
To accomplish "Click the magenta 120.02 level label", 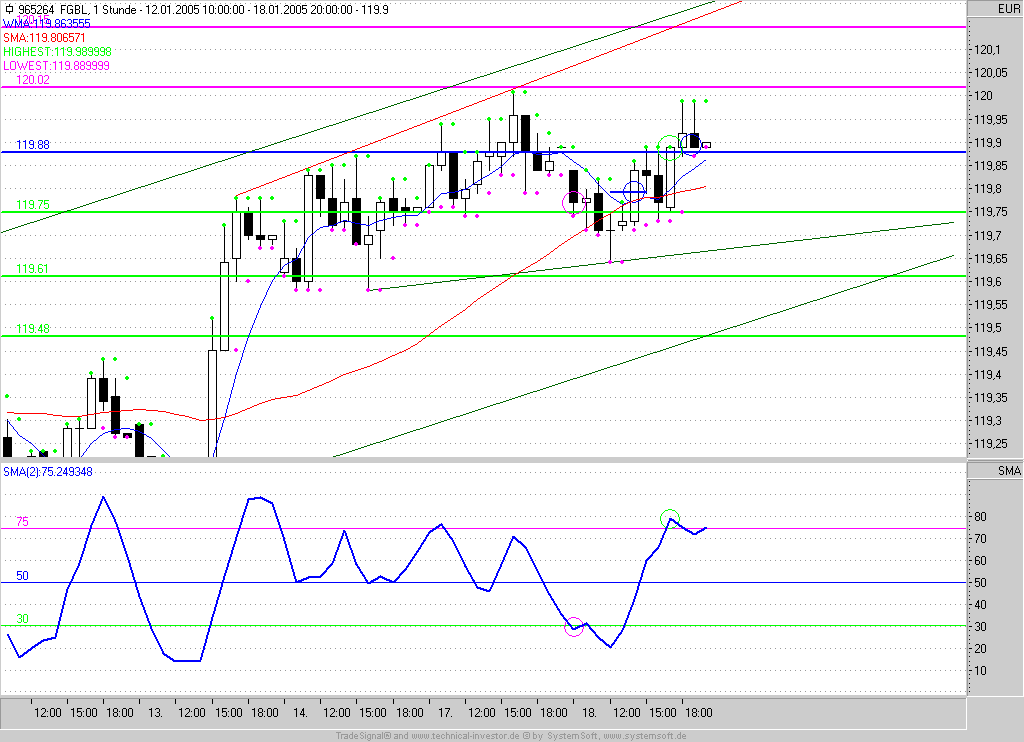I will click(33, 80).
